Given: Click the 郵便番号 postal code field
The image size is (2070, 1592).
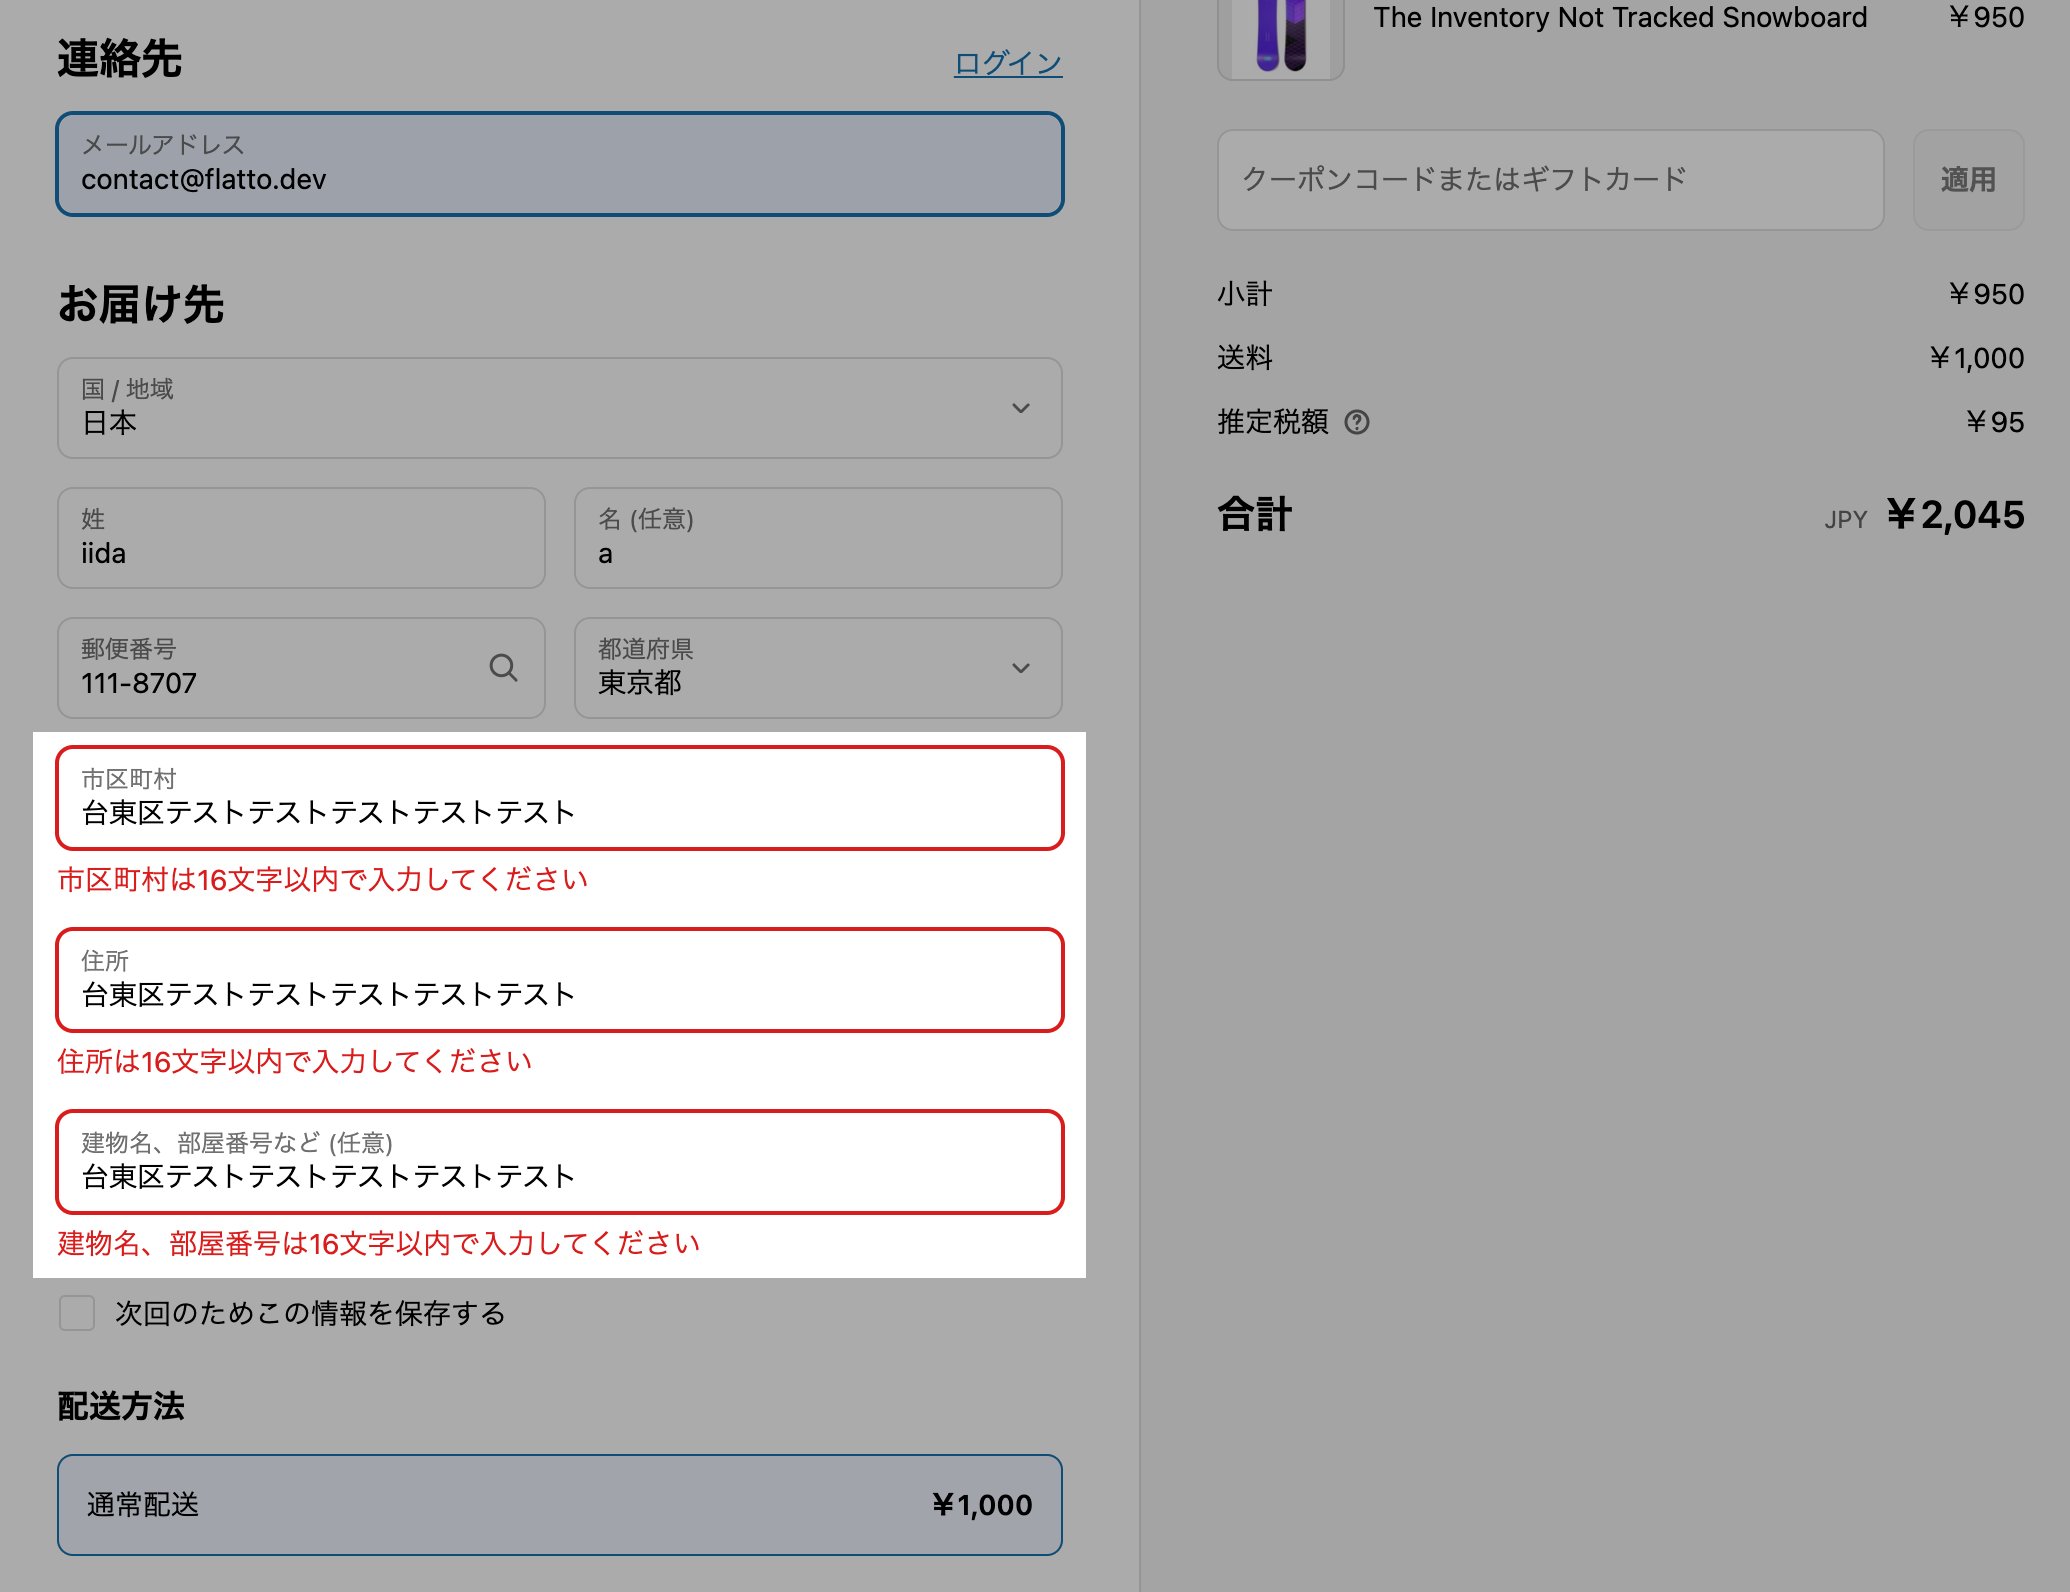Looking at the screenshot, I should point(270,669).
